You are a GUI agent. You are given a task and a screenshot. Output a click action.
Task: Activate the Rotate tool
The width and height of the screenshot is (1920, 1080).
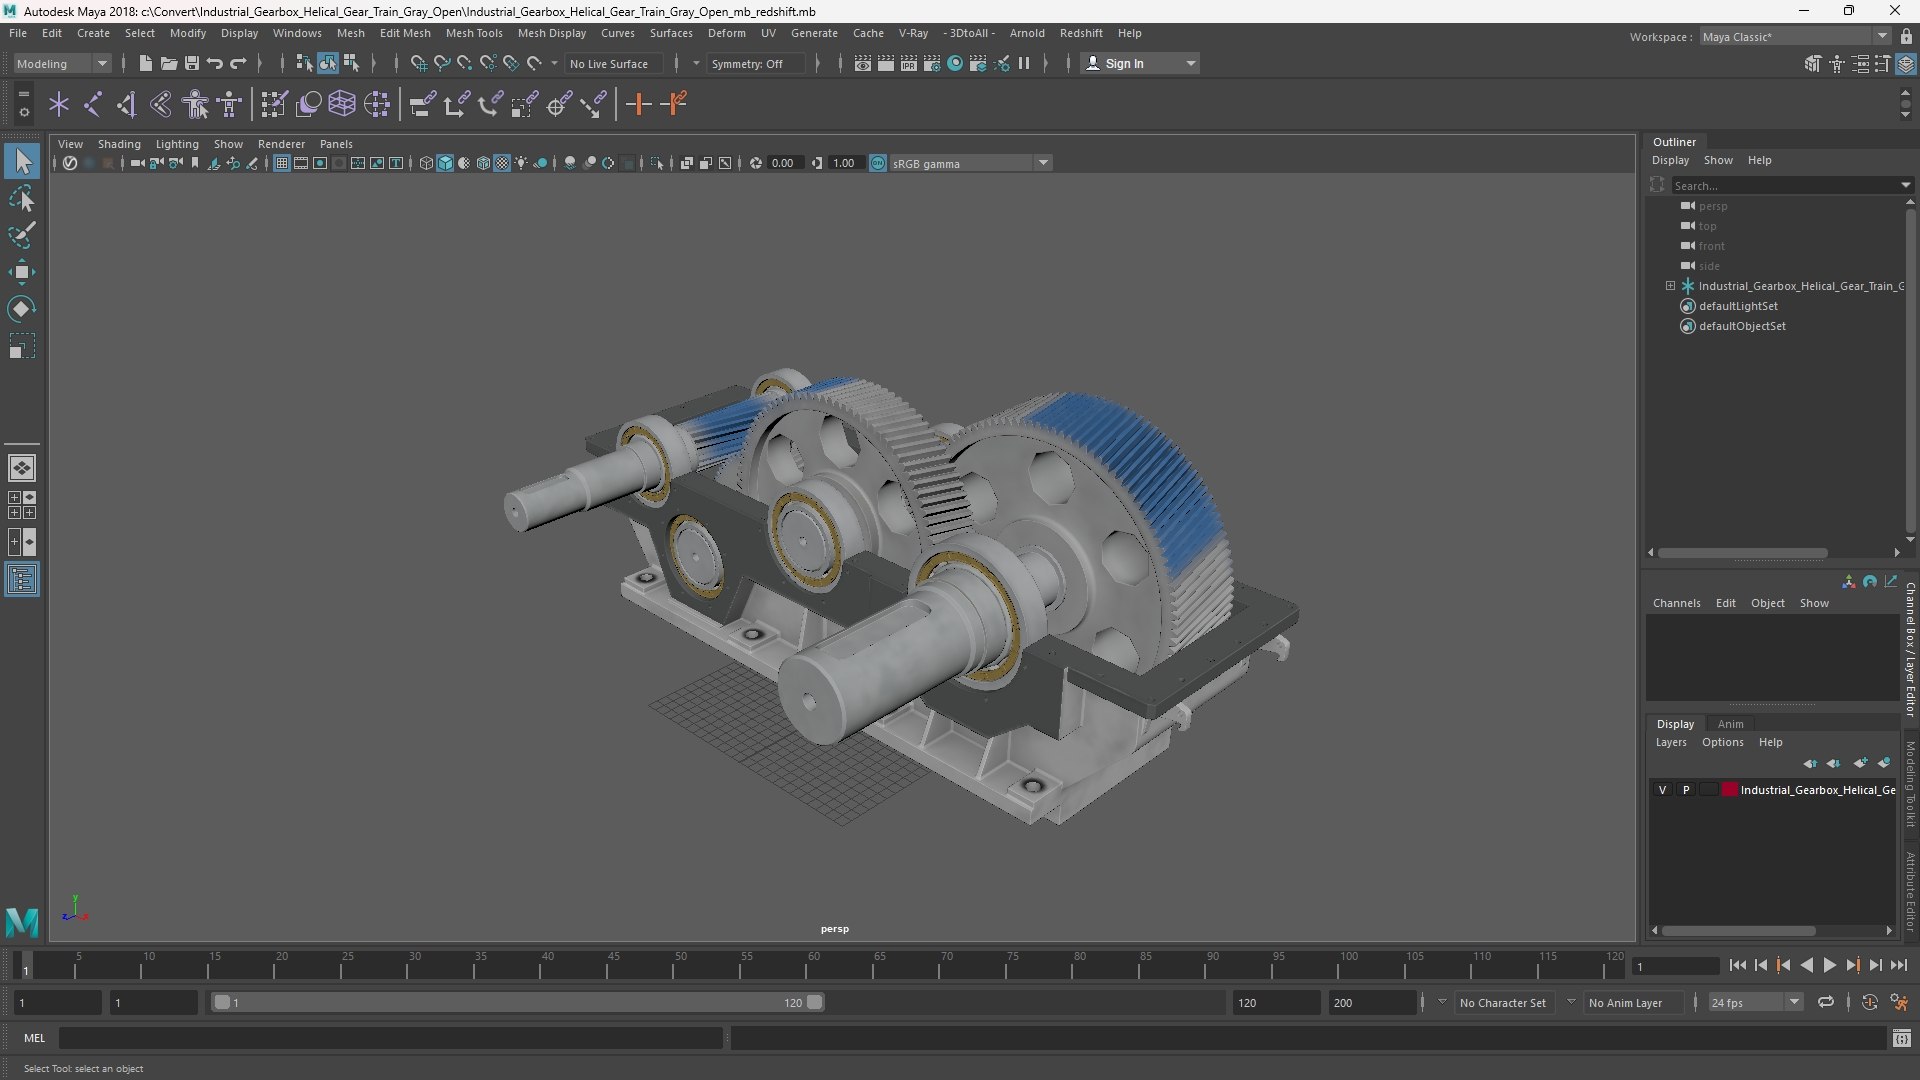pyautogui.click(x=22, y=309)
